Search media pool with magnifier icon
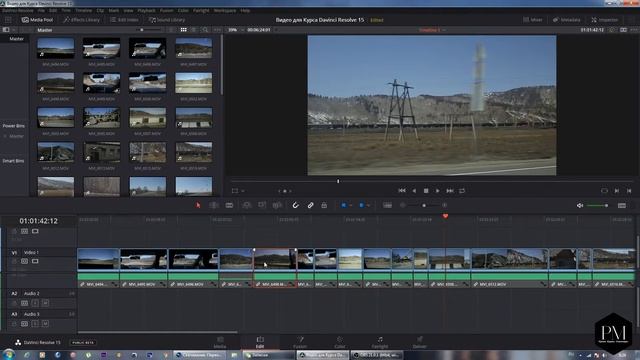The height and width of the screenshot is (360, 640). (205, 30)
